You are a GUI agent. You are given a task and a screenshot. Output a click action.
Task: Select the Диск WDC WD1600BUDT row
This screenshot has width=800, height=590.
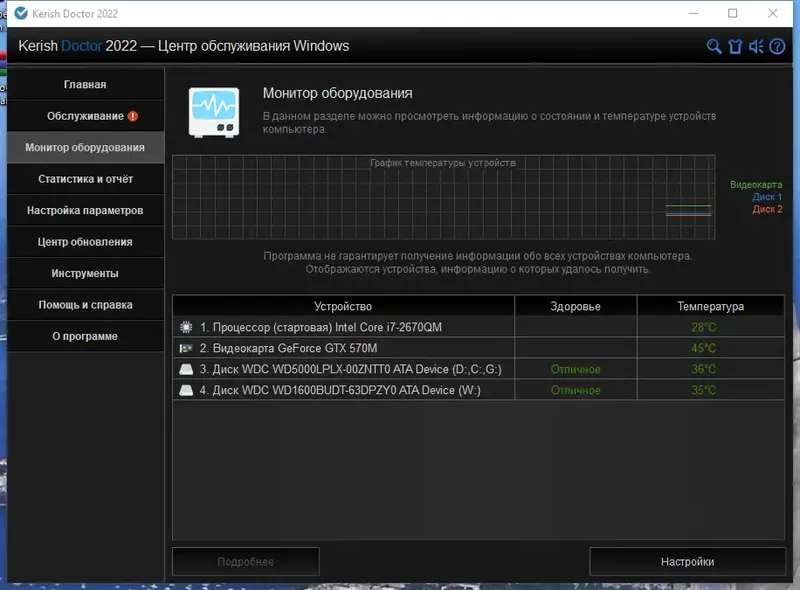click(479, 390)
